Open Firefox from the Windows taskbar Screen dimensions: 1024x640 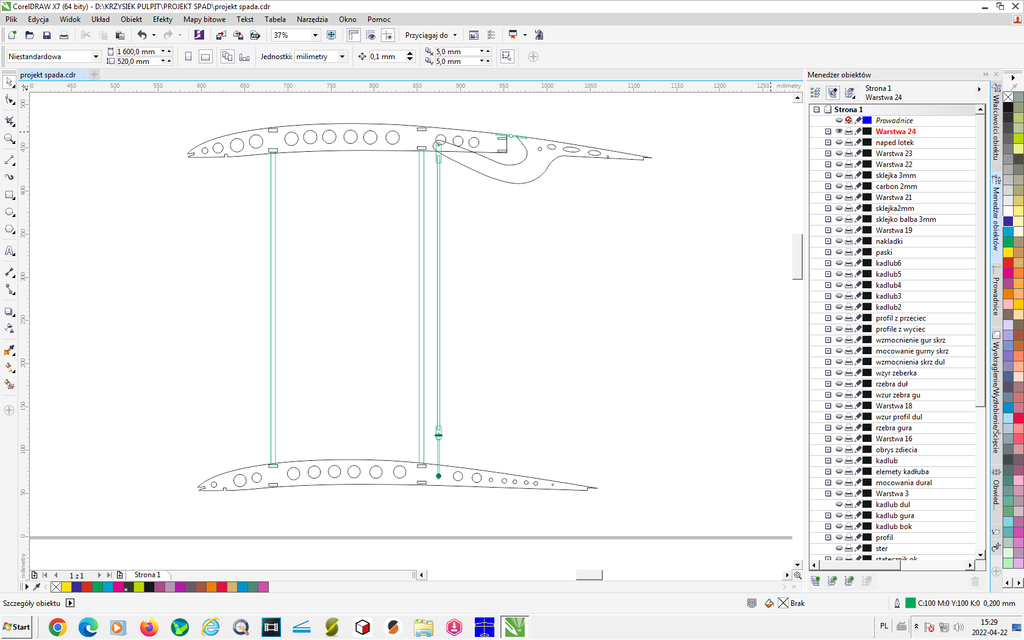pyautogui.click(x=149, y=627)
